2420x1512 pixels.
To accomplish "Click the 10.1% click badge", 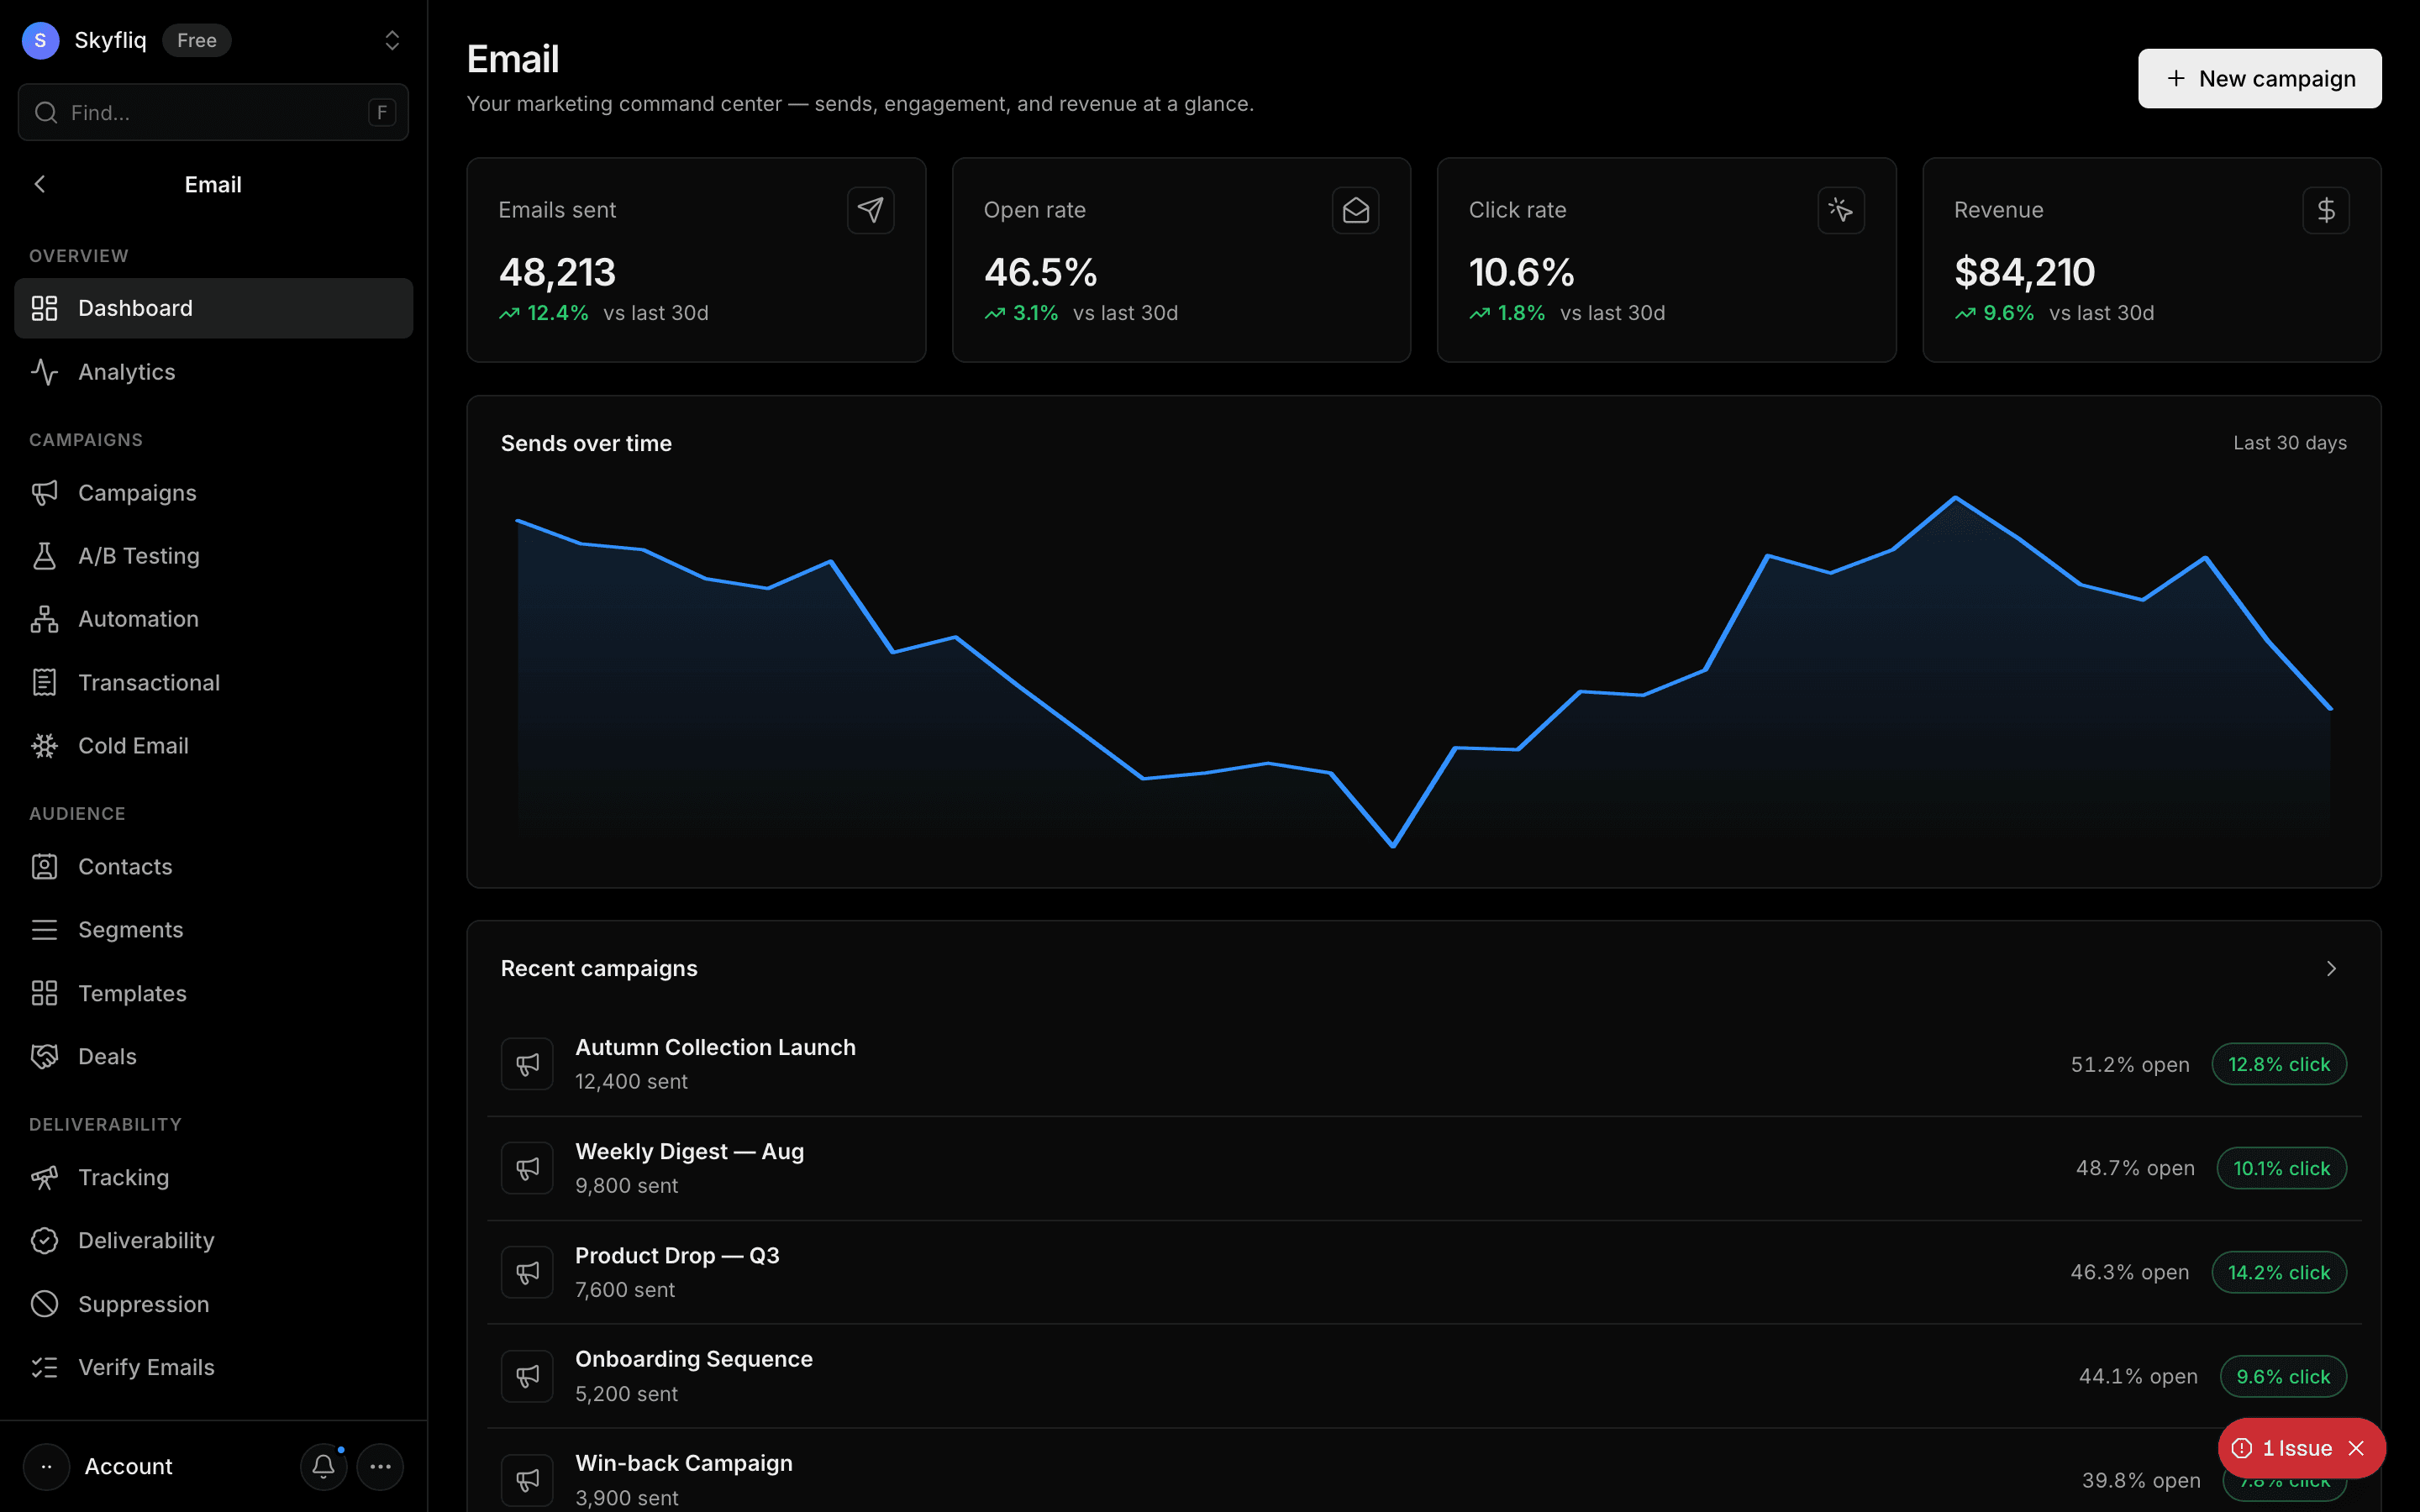I will pyautogui.click(x=2281, y=1168).
